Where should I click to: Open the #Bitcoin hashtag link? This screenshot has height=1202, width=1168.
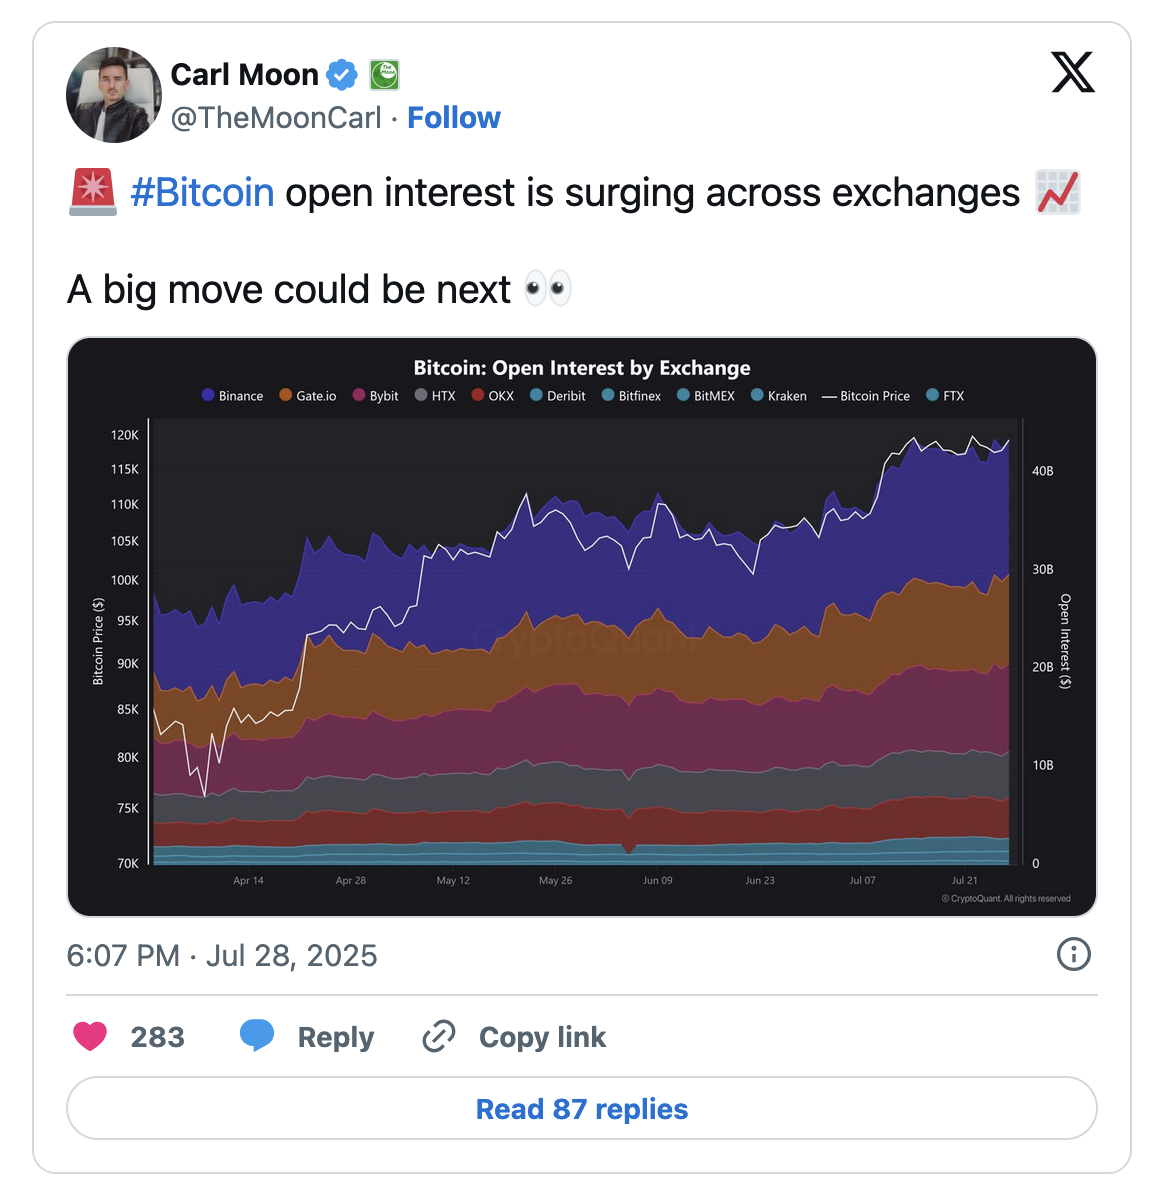(202, 192)
